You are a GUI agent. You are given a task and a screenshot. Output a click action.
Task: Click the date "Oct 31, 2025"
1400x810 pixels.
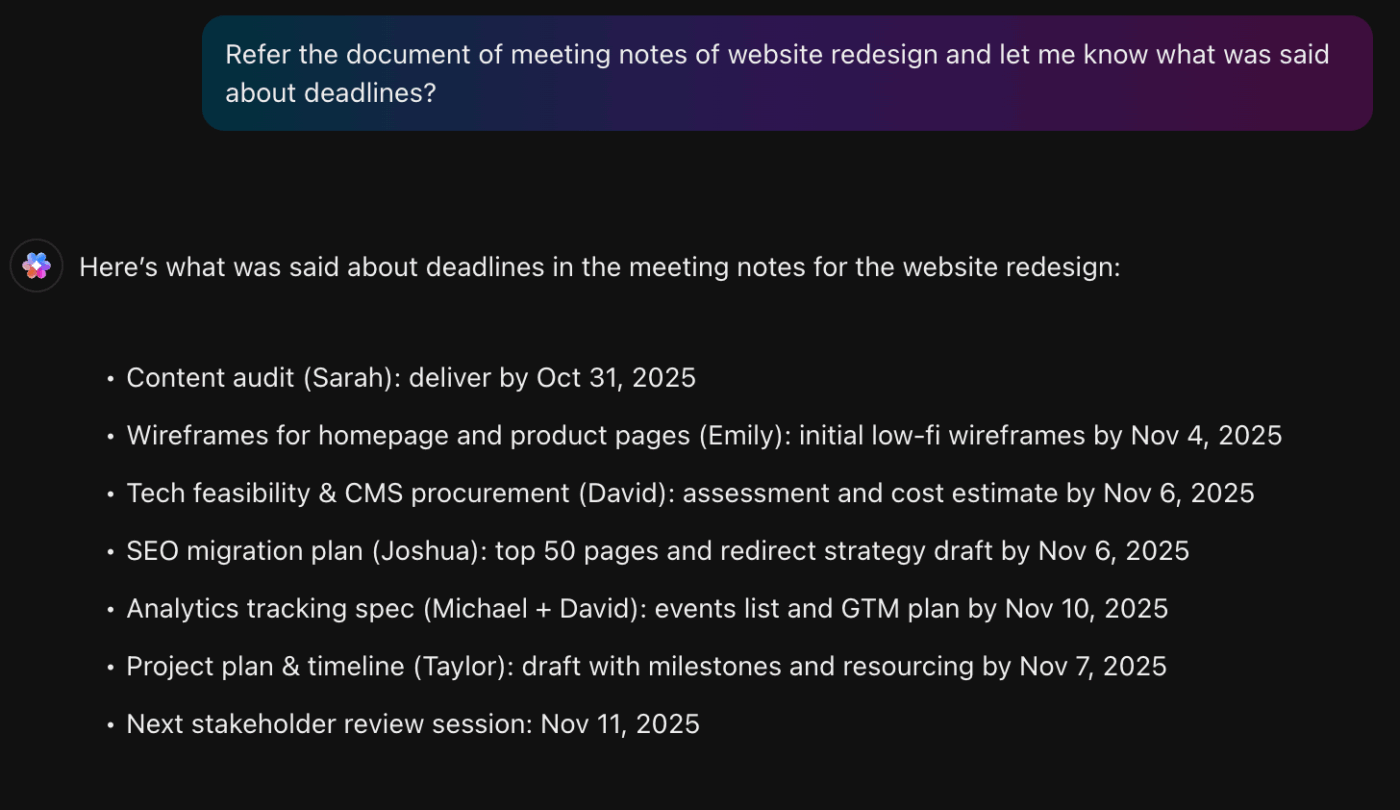(x=616, y=378)
